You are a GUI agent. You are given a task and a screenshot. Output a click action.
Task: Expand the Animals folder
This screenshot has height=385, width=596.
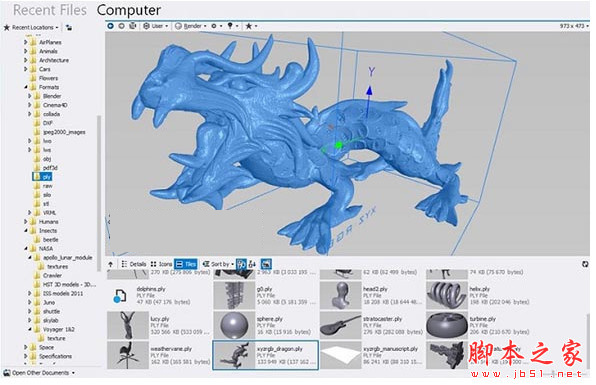[25, 51]
